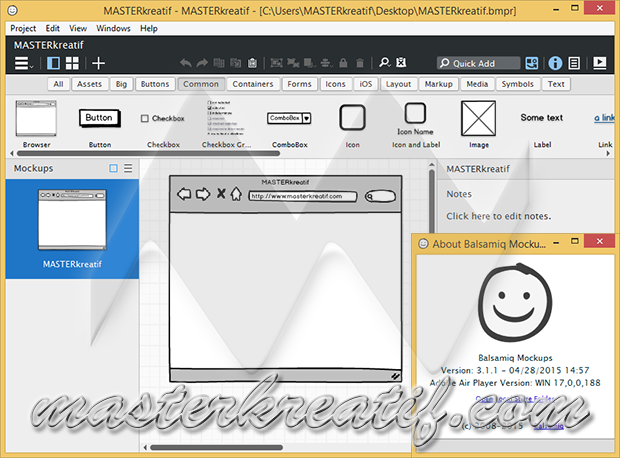Select the Forms library category
The image size is (620, 458).
coord(299,84)
